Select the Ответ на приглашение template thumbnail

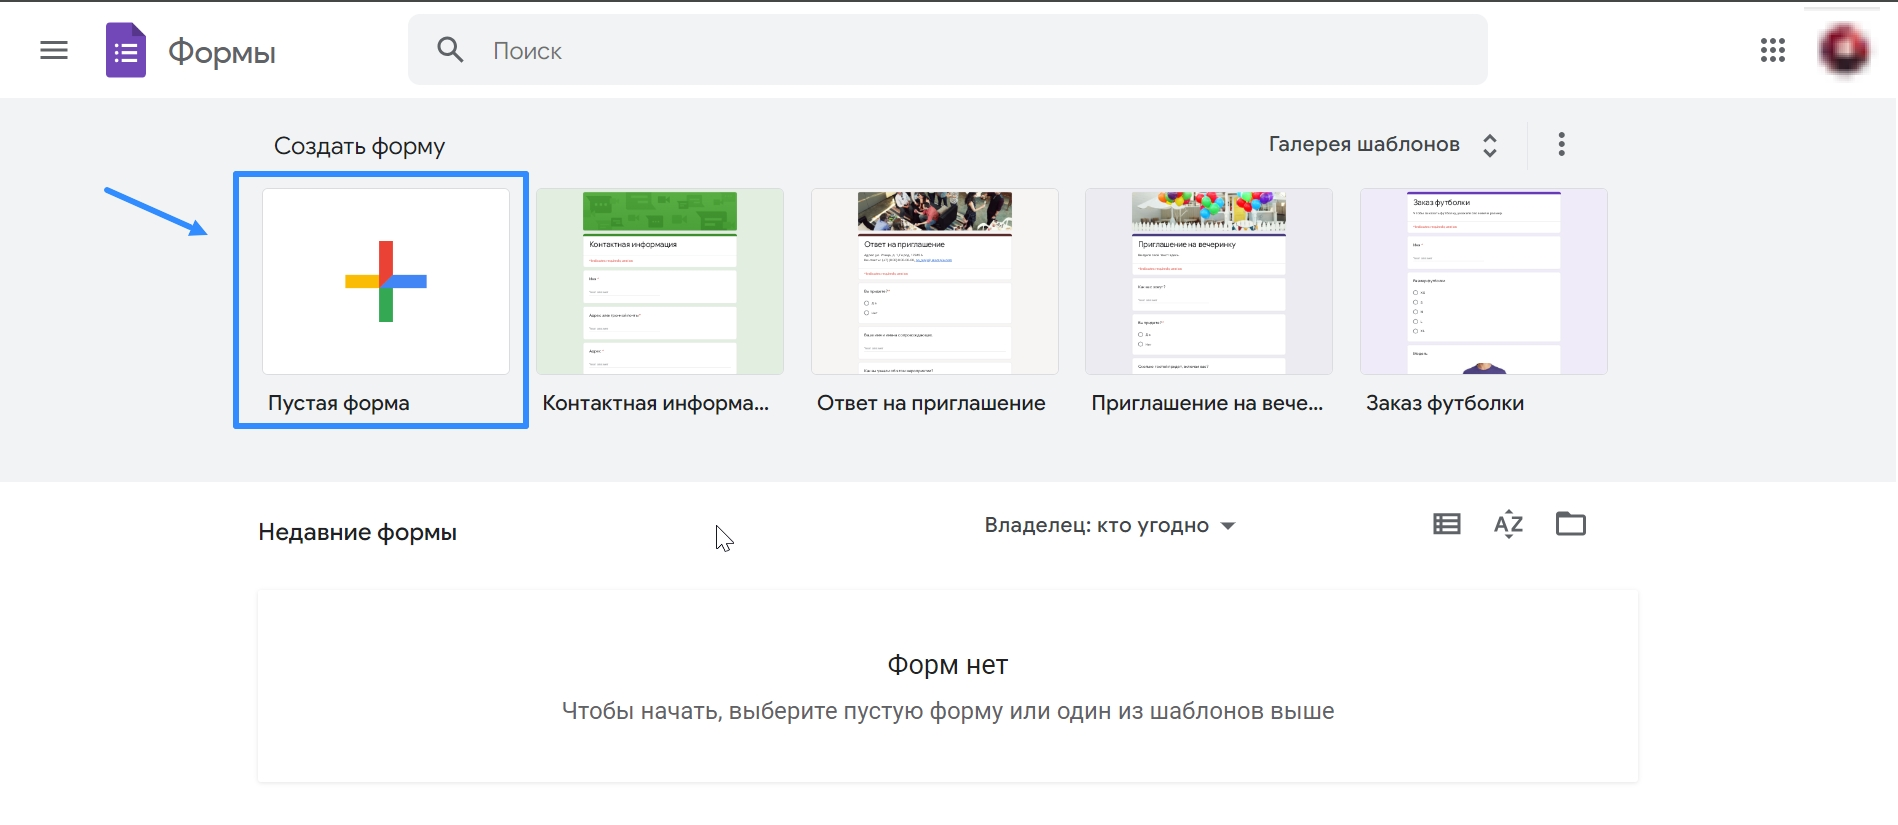click(934, 282)
